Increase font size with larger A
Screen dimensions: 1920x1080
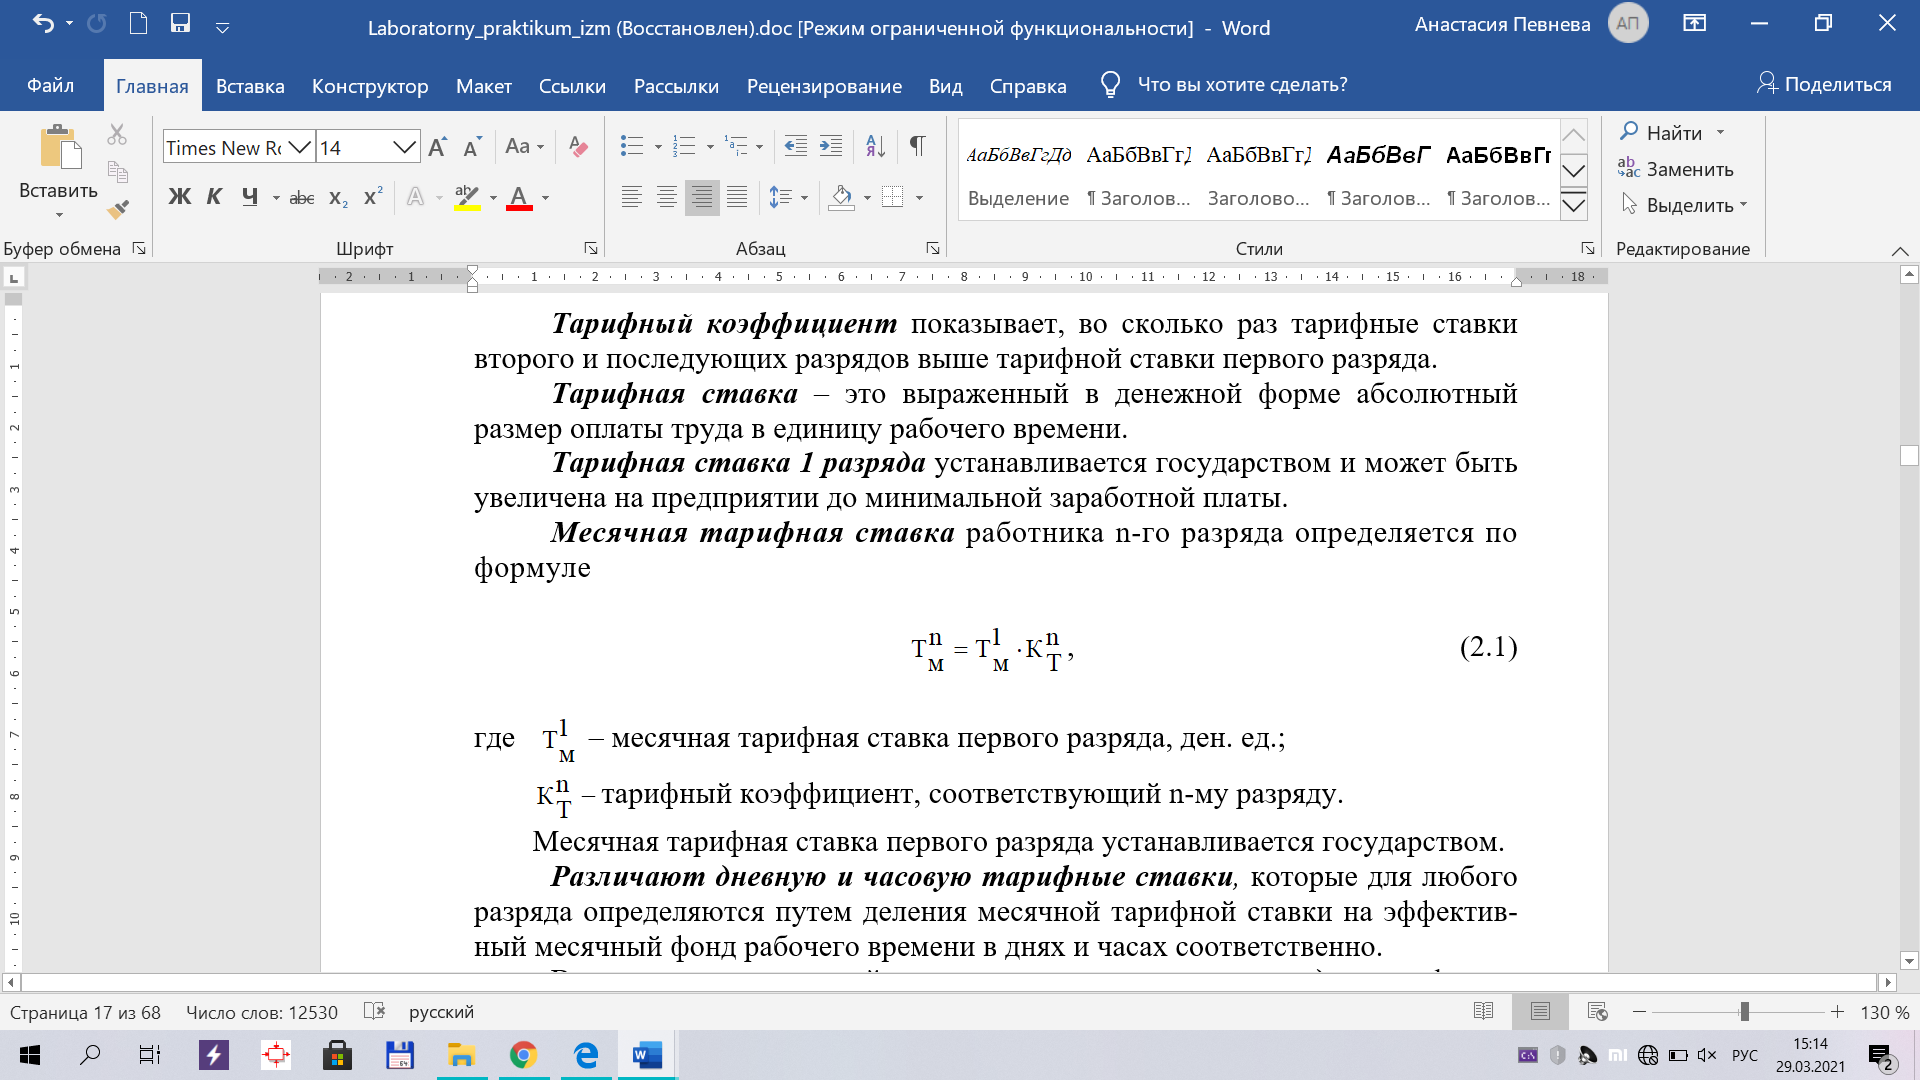pos(437,147)
